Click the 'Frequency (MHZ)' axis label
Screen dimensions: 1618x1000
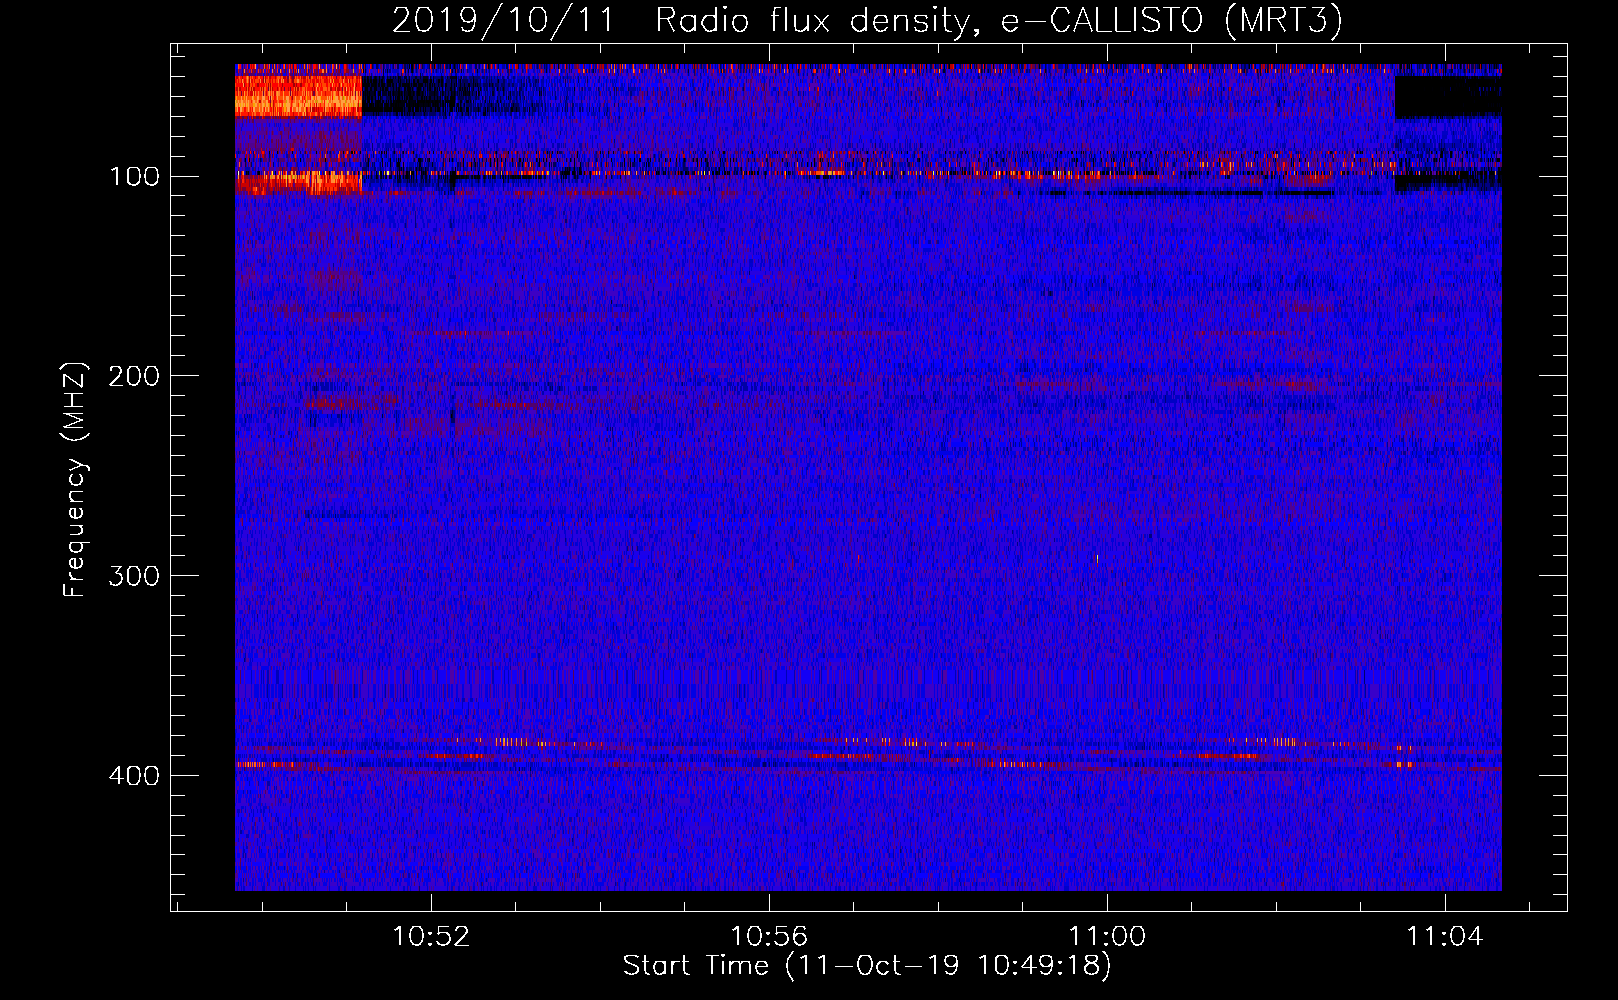click(75, 480)
